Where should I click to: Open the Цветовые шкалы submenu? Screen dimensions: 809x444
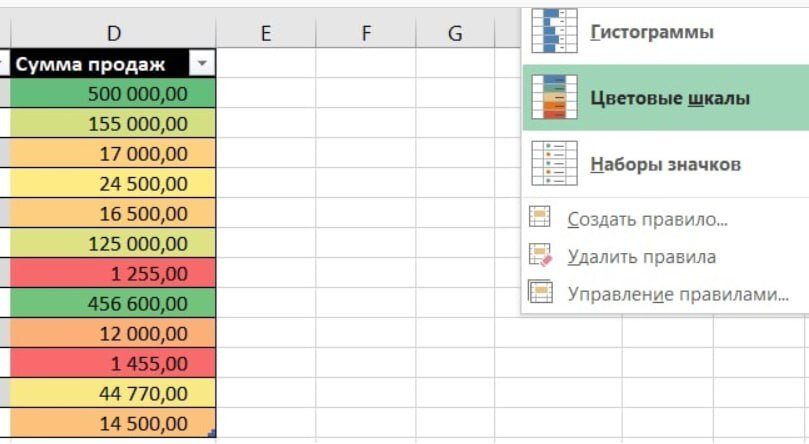(670, 99)
